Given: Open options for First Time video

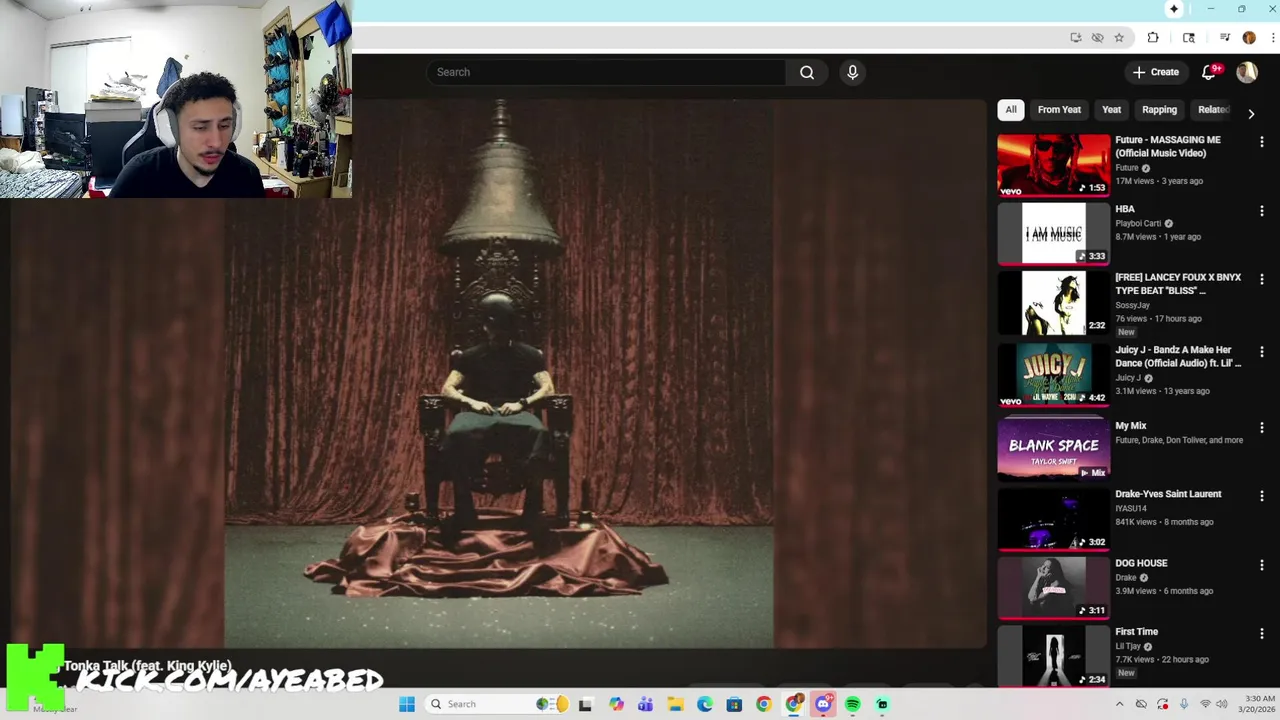Looking at the screenshot, I should click(x=1262, y=634).
